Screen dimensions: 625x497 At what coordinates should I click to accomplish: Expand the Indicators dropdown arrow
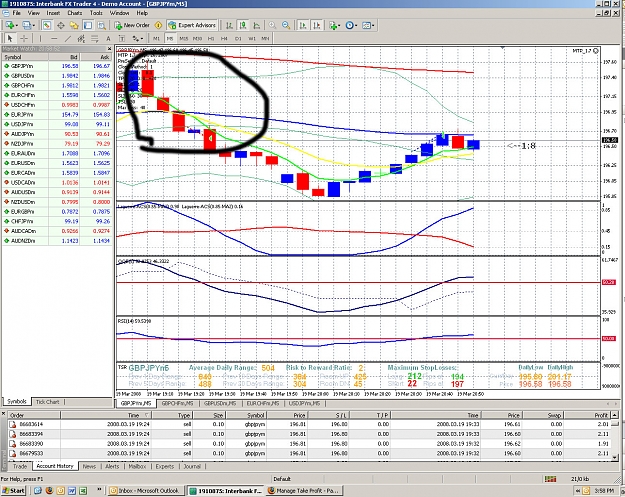[339, 26]
